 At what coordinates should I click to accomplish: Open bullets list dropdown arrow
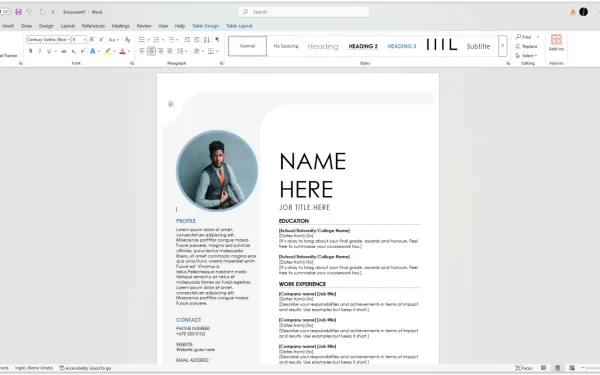[x=148, y=40]
